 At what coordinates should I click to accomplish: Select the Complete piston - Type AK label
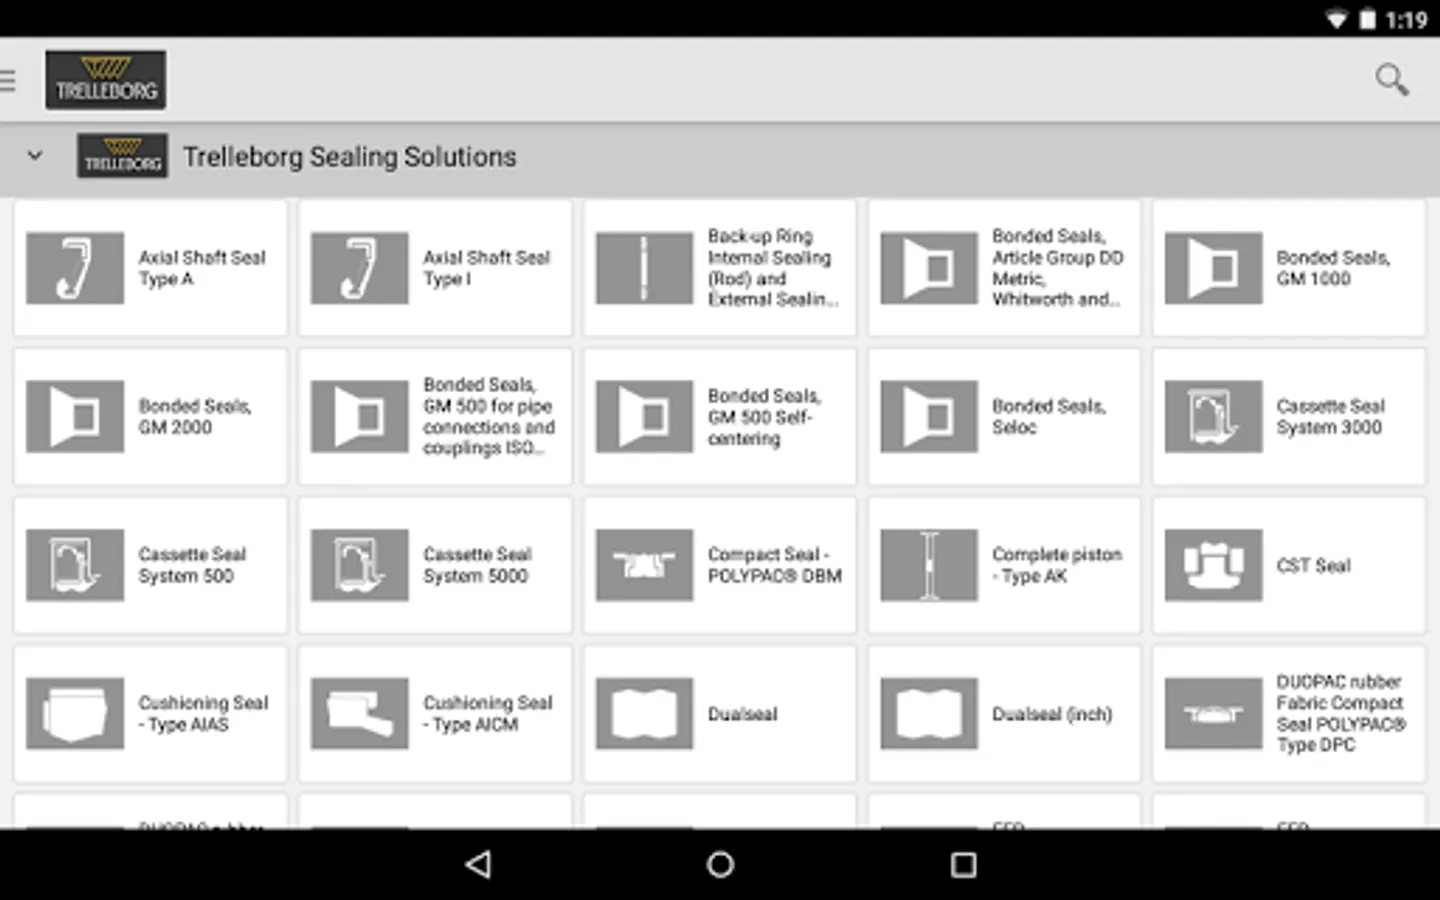click(1057, 565)
